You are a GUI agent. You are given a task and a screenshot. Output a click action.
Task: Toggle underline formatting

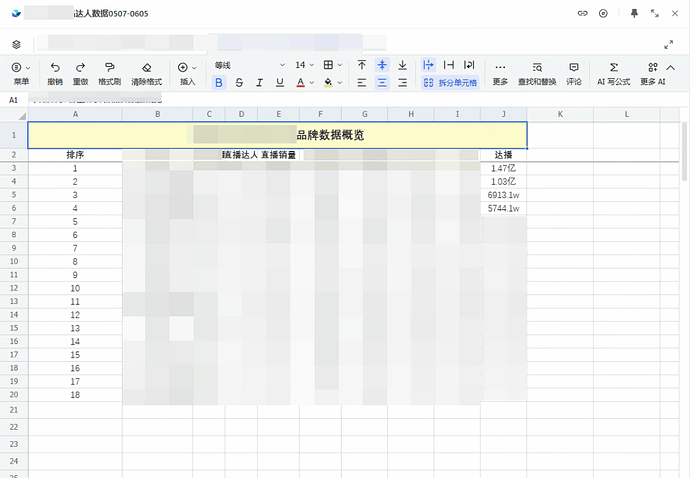pos(280,82)
